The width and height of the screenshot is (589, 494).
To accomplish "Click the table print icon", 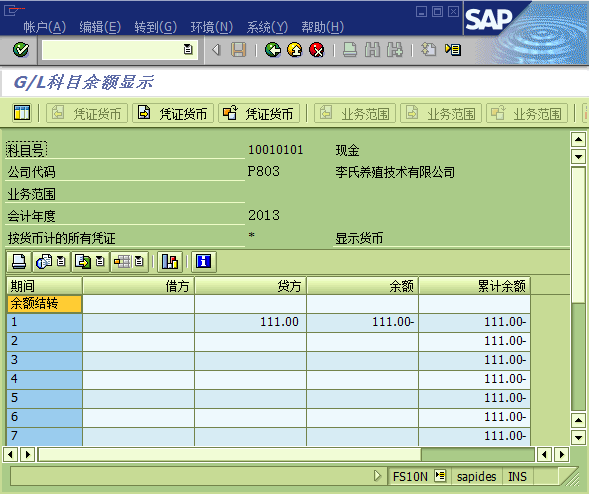I will pyautogui.click(x=19, y=261).
